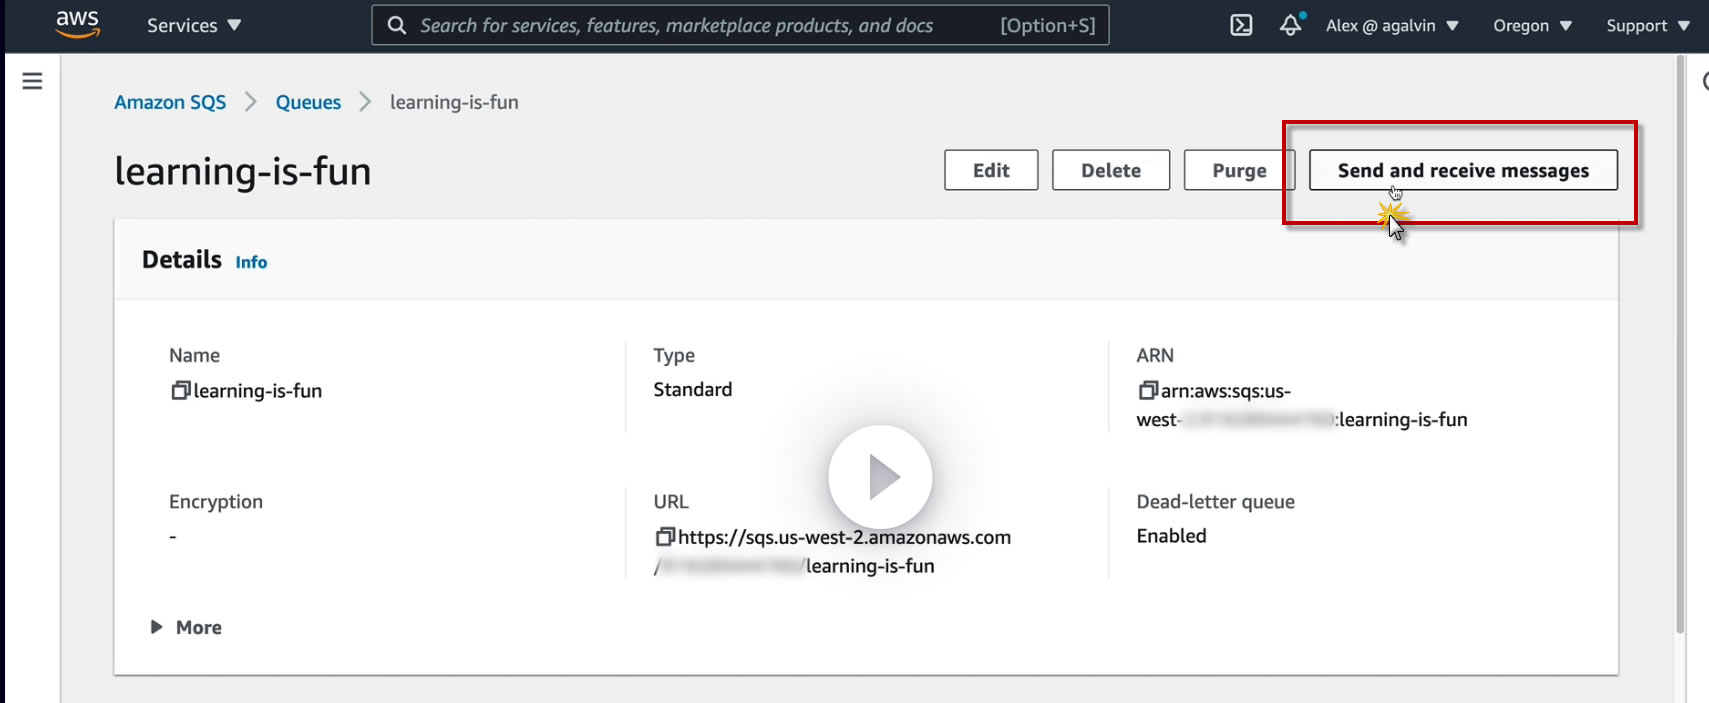Click the search magnifier icon
The width and height of the screenshot is (1709, 703).
397,25
